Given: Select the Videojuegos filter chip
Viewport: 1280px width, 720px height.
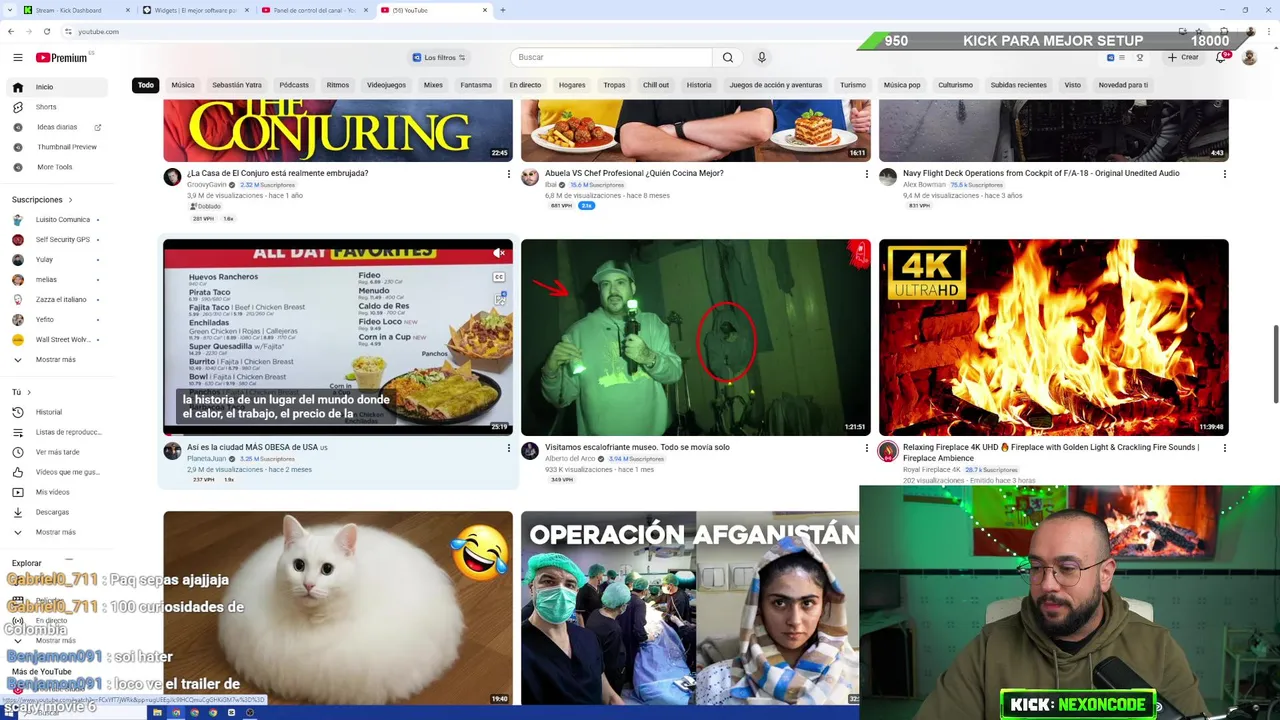Looking at the screenshot, I should (386, 85).
